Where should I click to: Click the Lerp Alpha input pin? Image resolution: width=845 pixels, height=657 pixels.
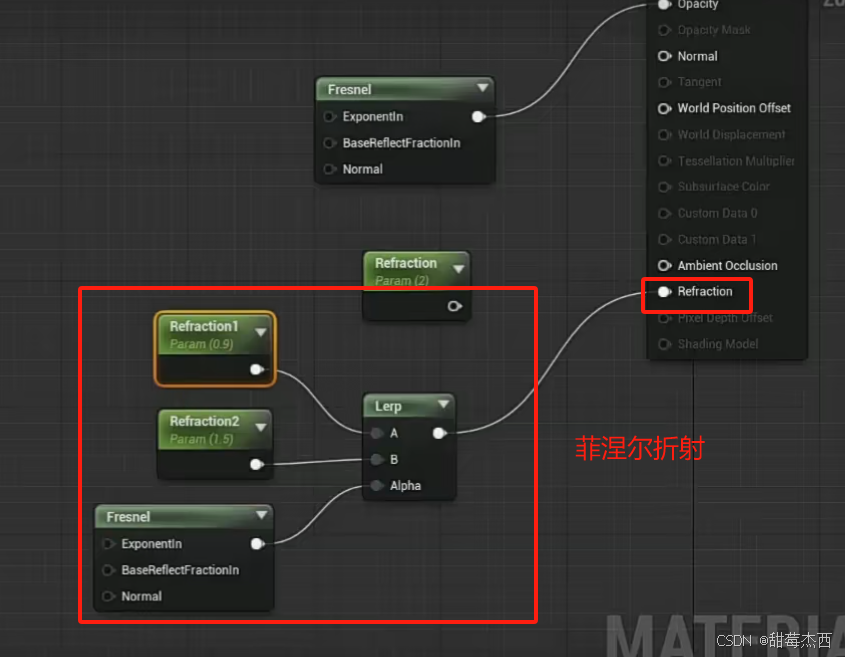(x=377, y=486)
